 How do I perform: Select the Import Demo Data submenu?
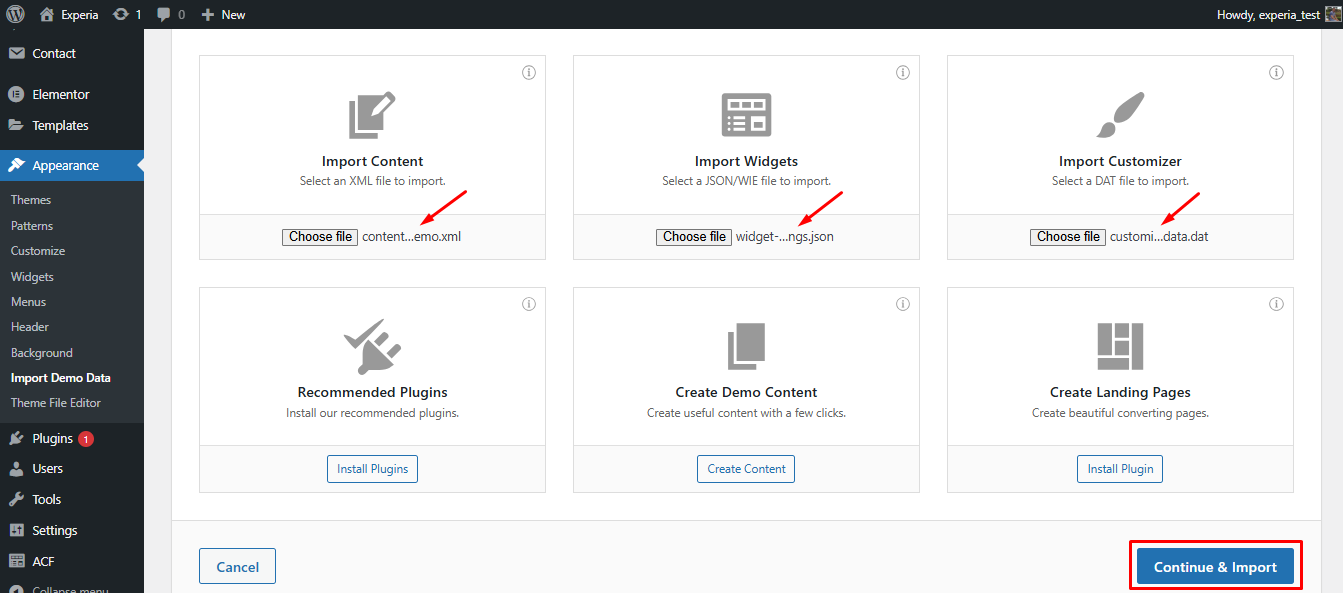coord(61,378)
